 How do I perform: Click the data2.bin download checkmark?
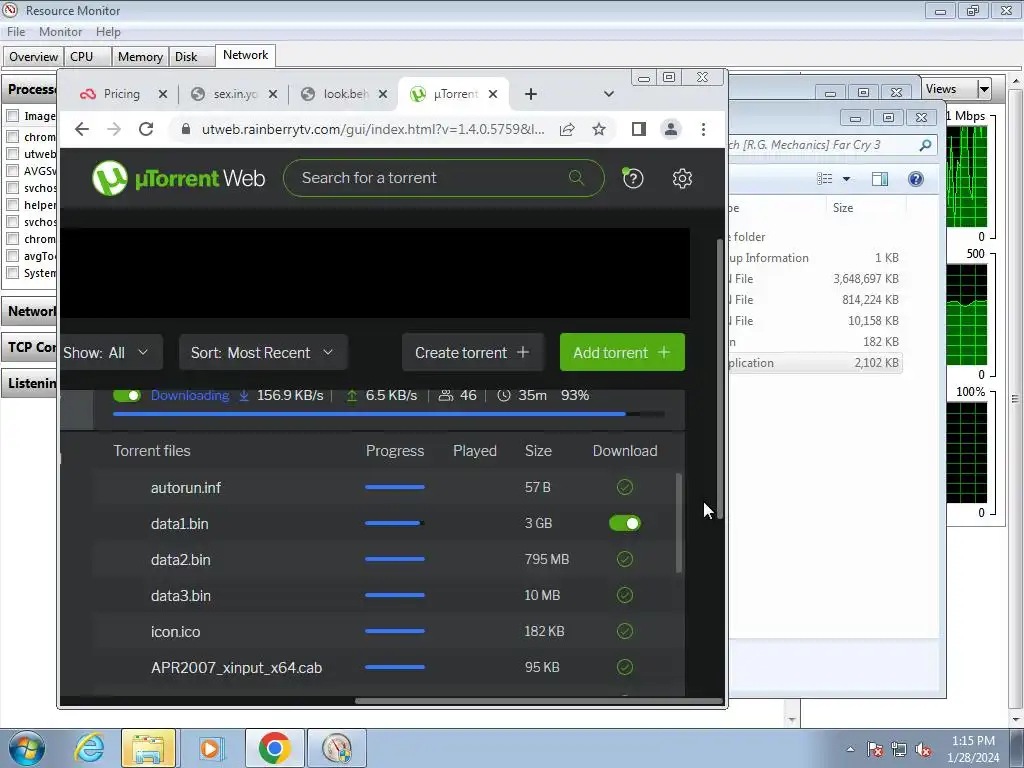[625, 559]
